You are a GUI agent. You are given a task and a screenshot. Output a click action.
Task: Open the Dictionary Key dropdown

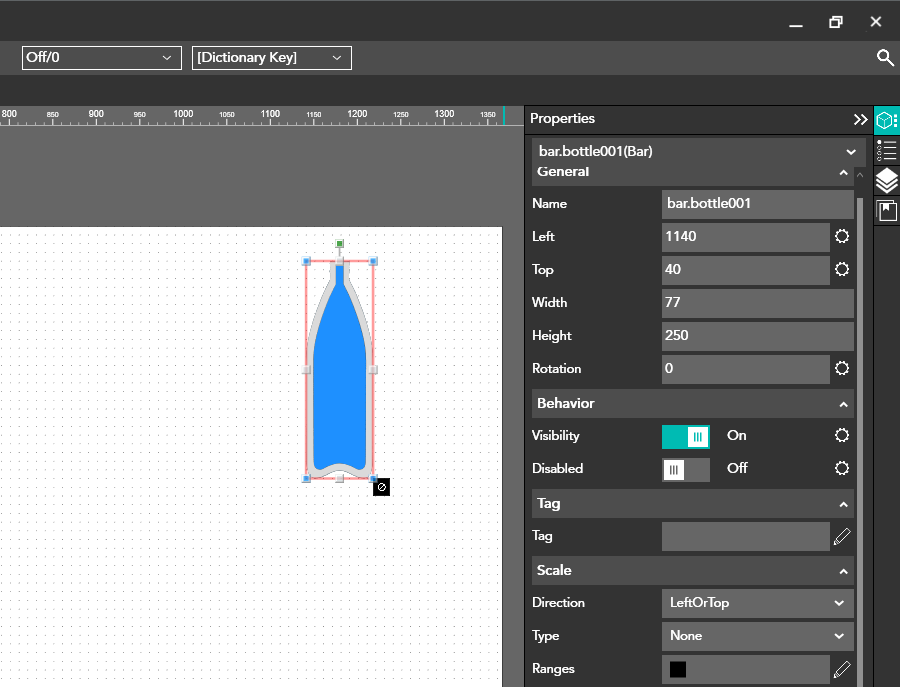coord(272,58)
